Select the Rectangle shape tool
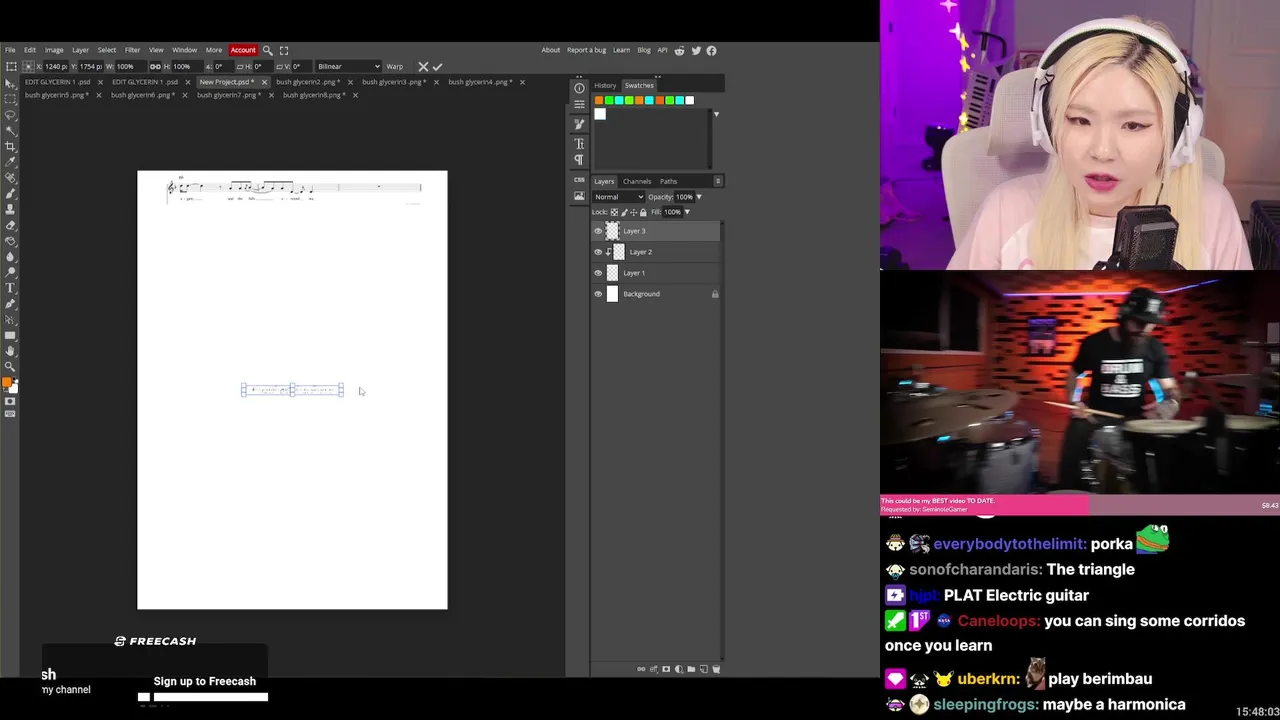Viewport: 1280px width, 720px height. click(x=10, y=335)
